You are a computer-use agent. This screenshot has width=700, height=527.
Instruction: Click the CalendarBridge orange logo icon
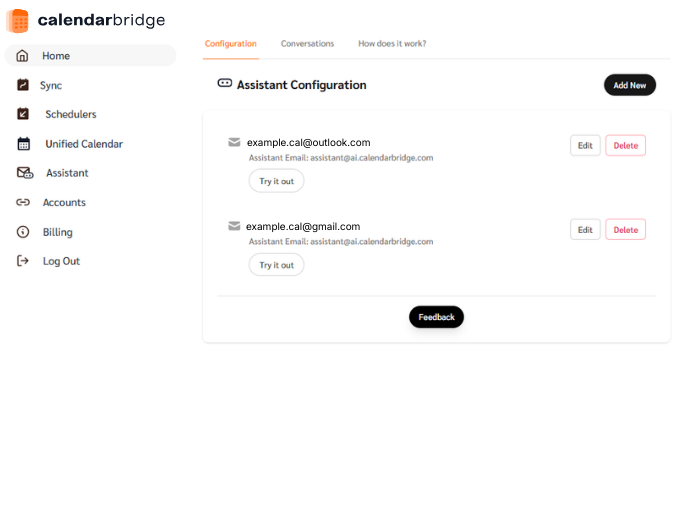(18, 21)
